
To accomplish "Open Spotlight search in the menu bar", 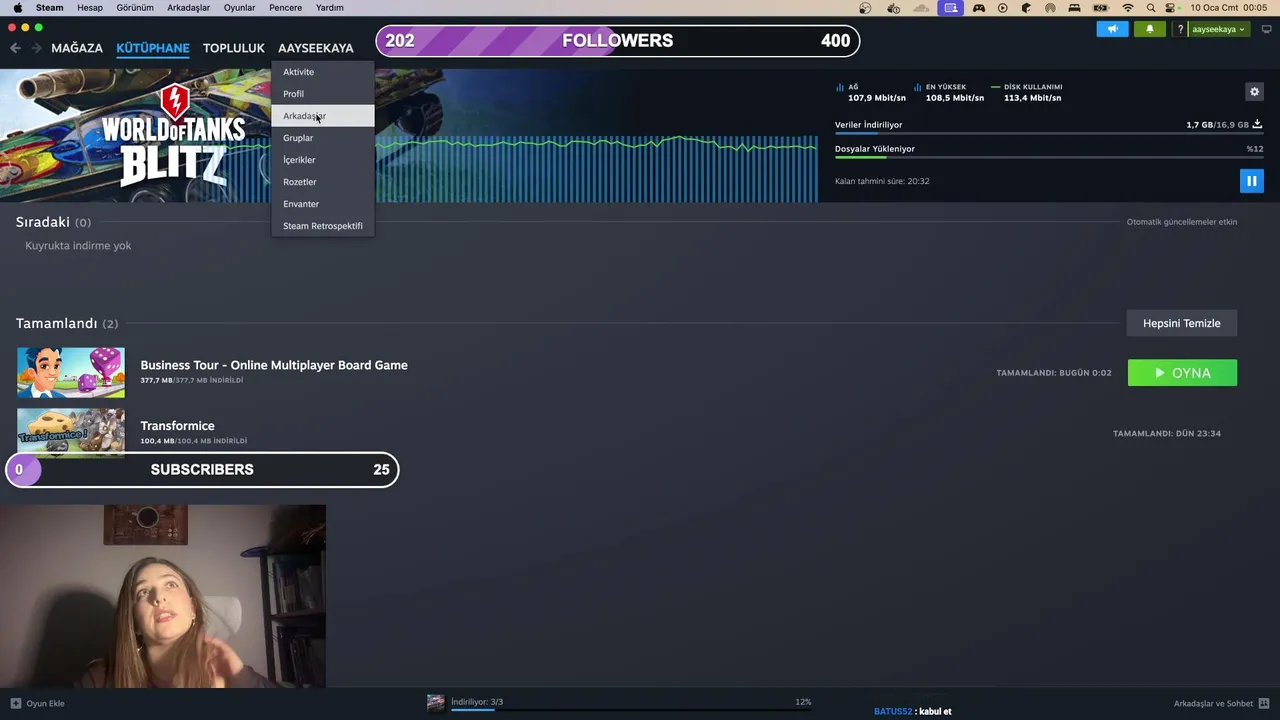I will click(x=1151, y=8).
